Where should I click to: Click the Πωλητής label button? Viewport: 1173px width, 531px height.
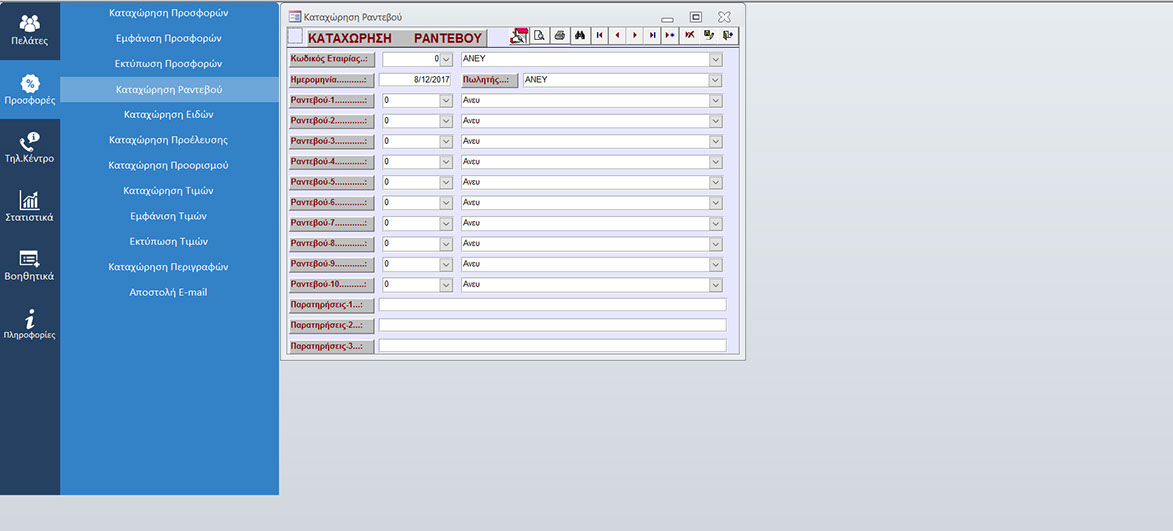[x=489, y=80]
